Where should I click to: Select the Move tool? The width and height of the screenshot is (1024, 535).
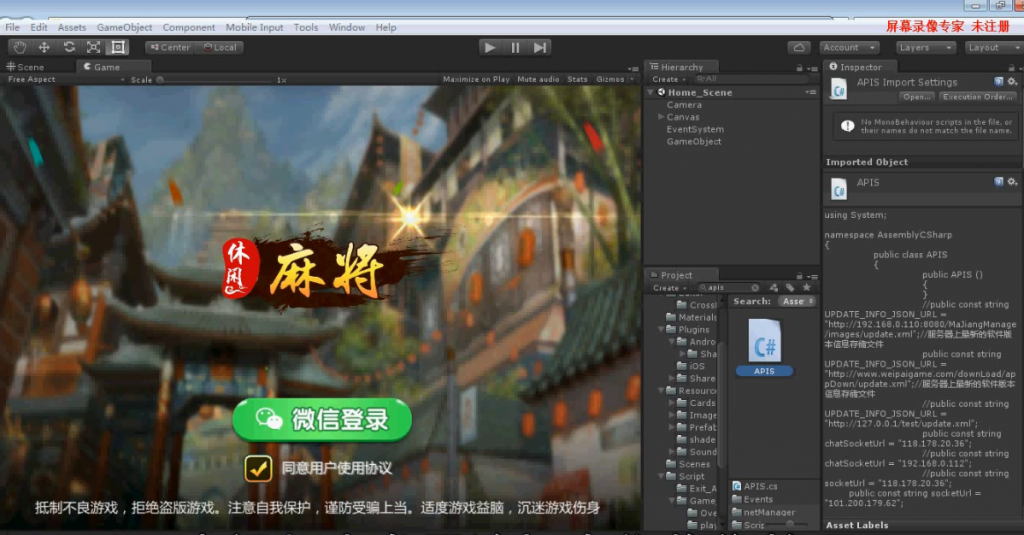44,47
